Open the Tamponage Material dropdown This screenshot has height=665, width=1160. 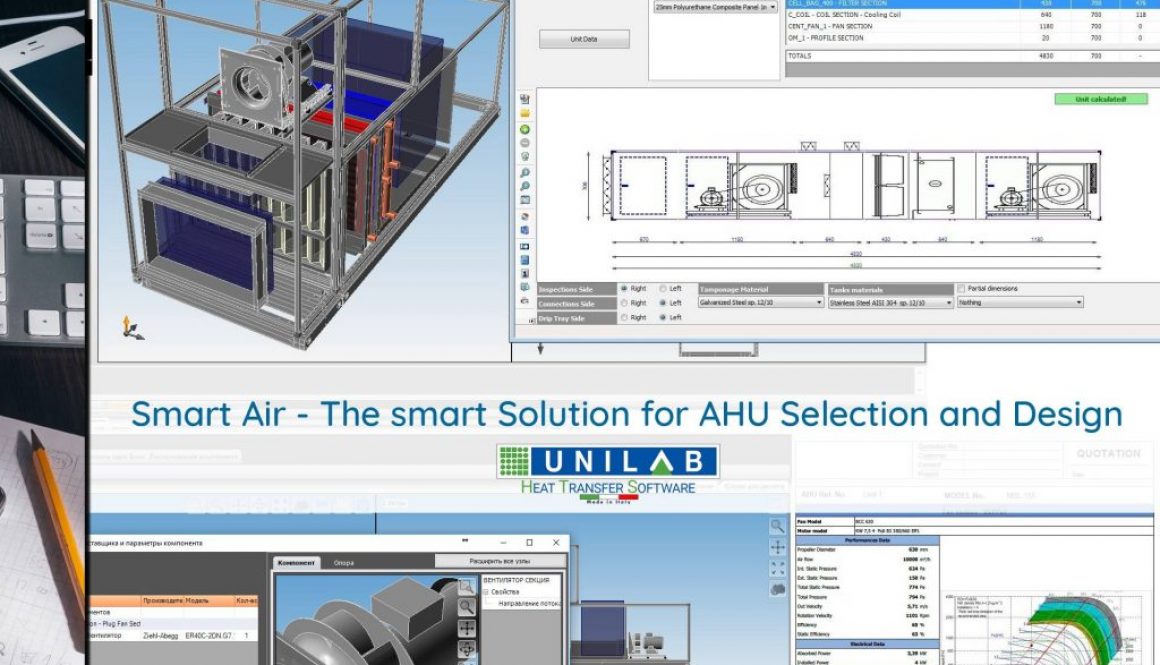pyautogui.click(x=818, y=301)
